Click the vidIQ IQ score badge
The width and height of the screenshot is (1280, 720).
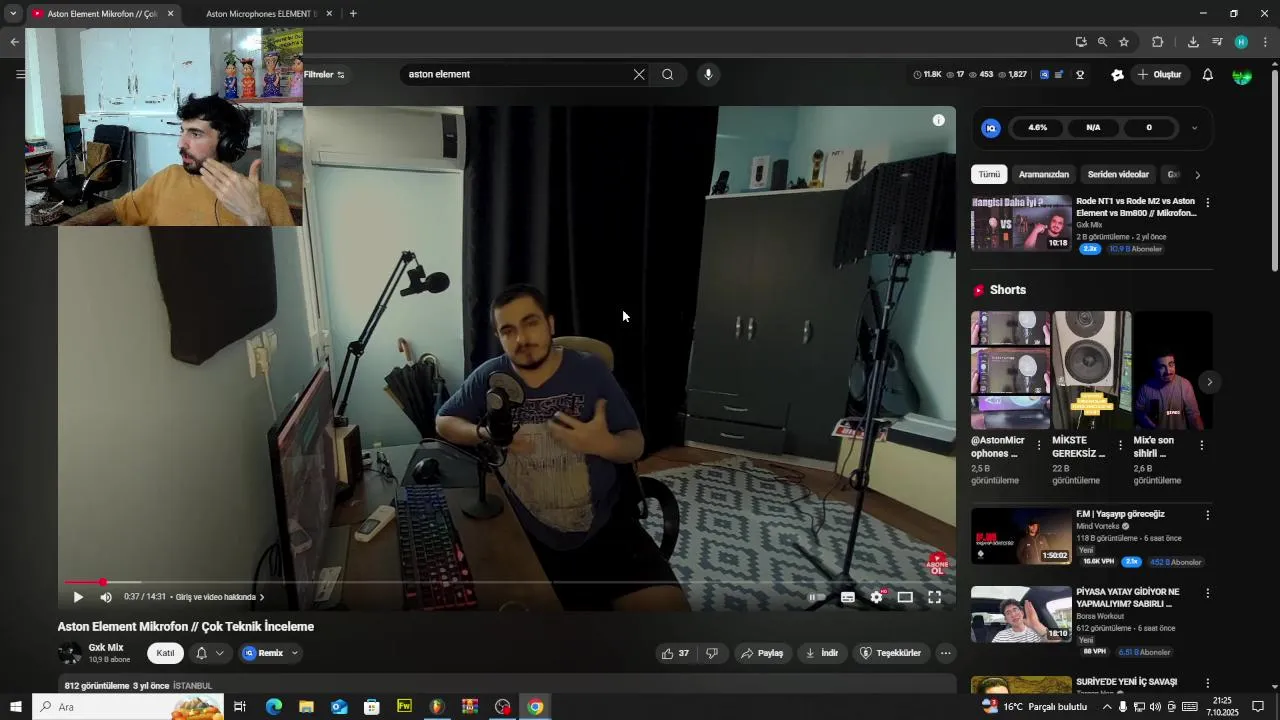991,128
